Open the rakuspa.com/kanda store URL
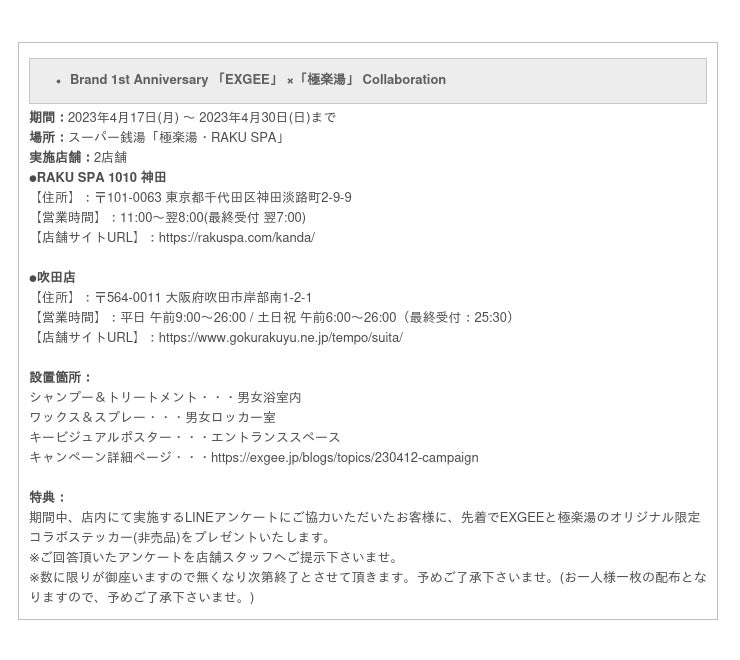This screenshot has height=660, width=740. (236, 237)
